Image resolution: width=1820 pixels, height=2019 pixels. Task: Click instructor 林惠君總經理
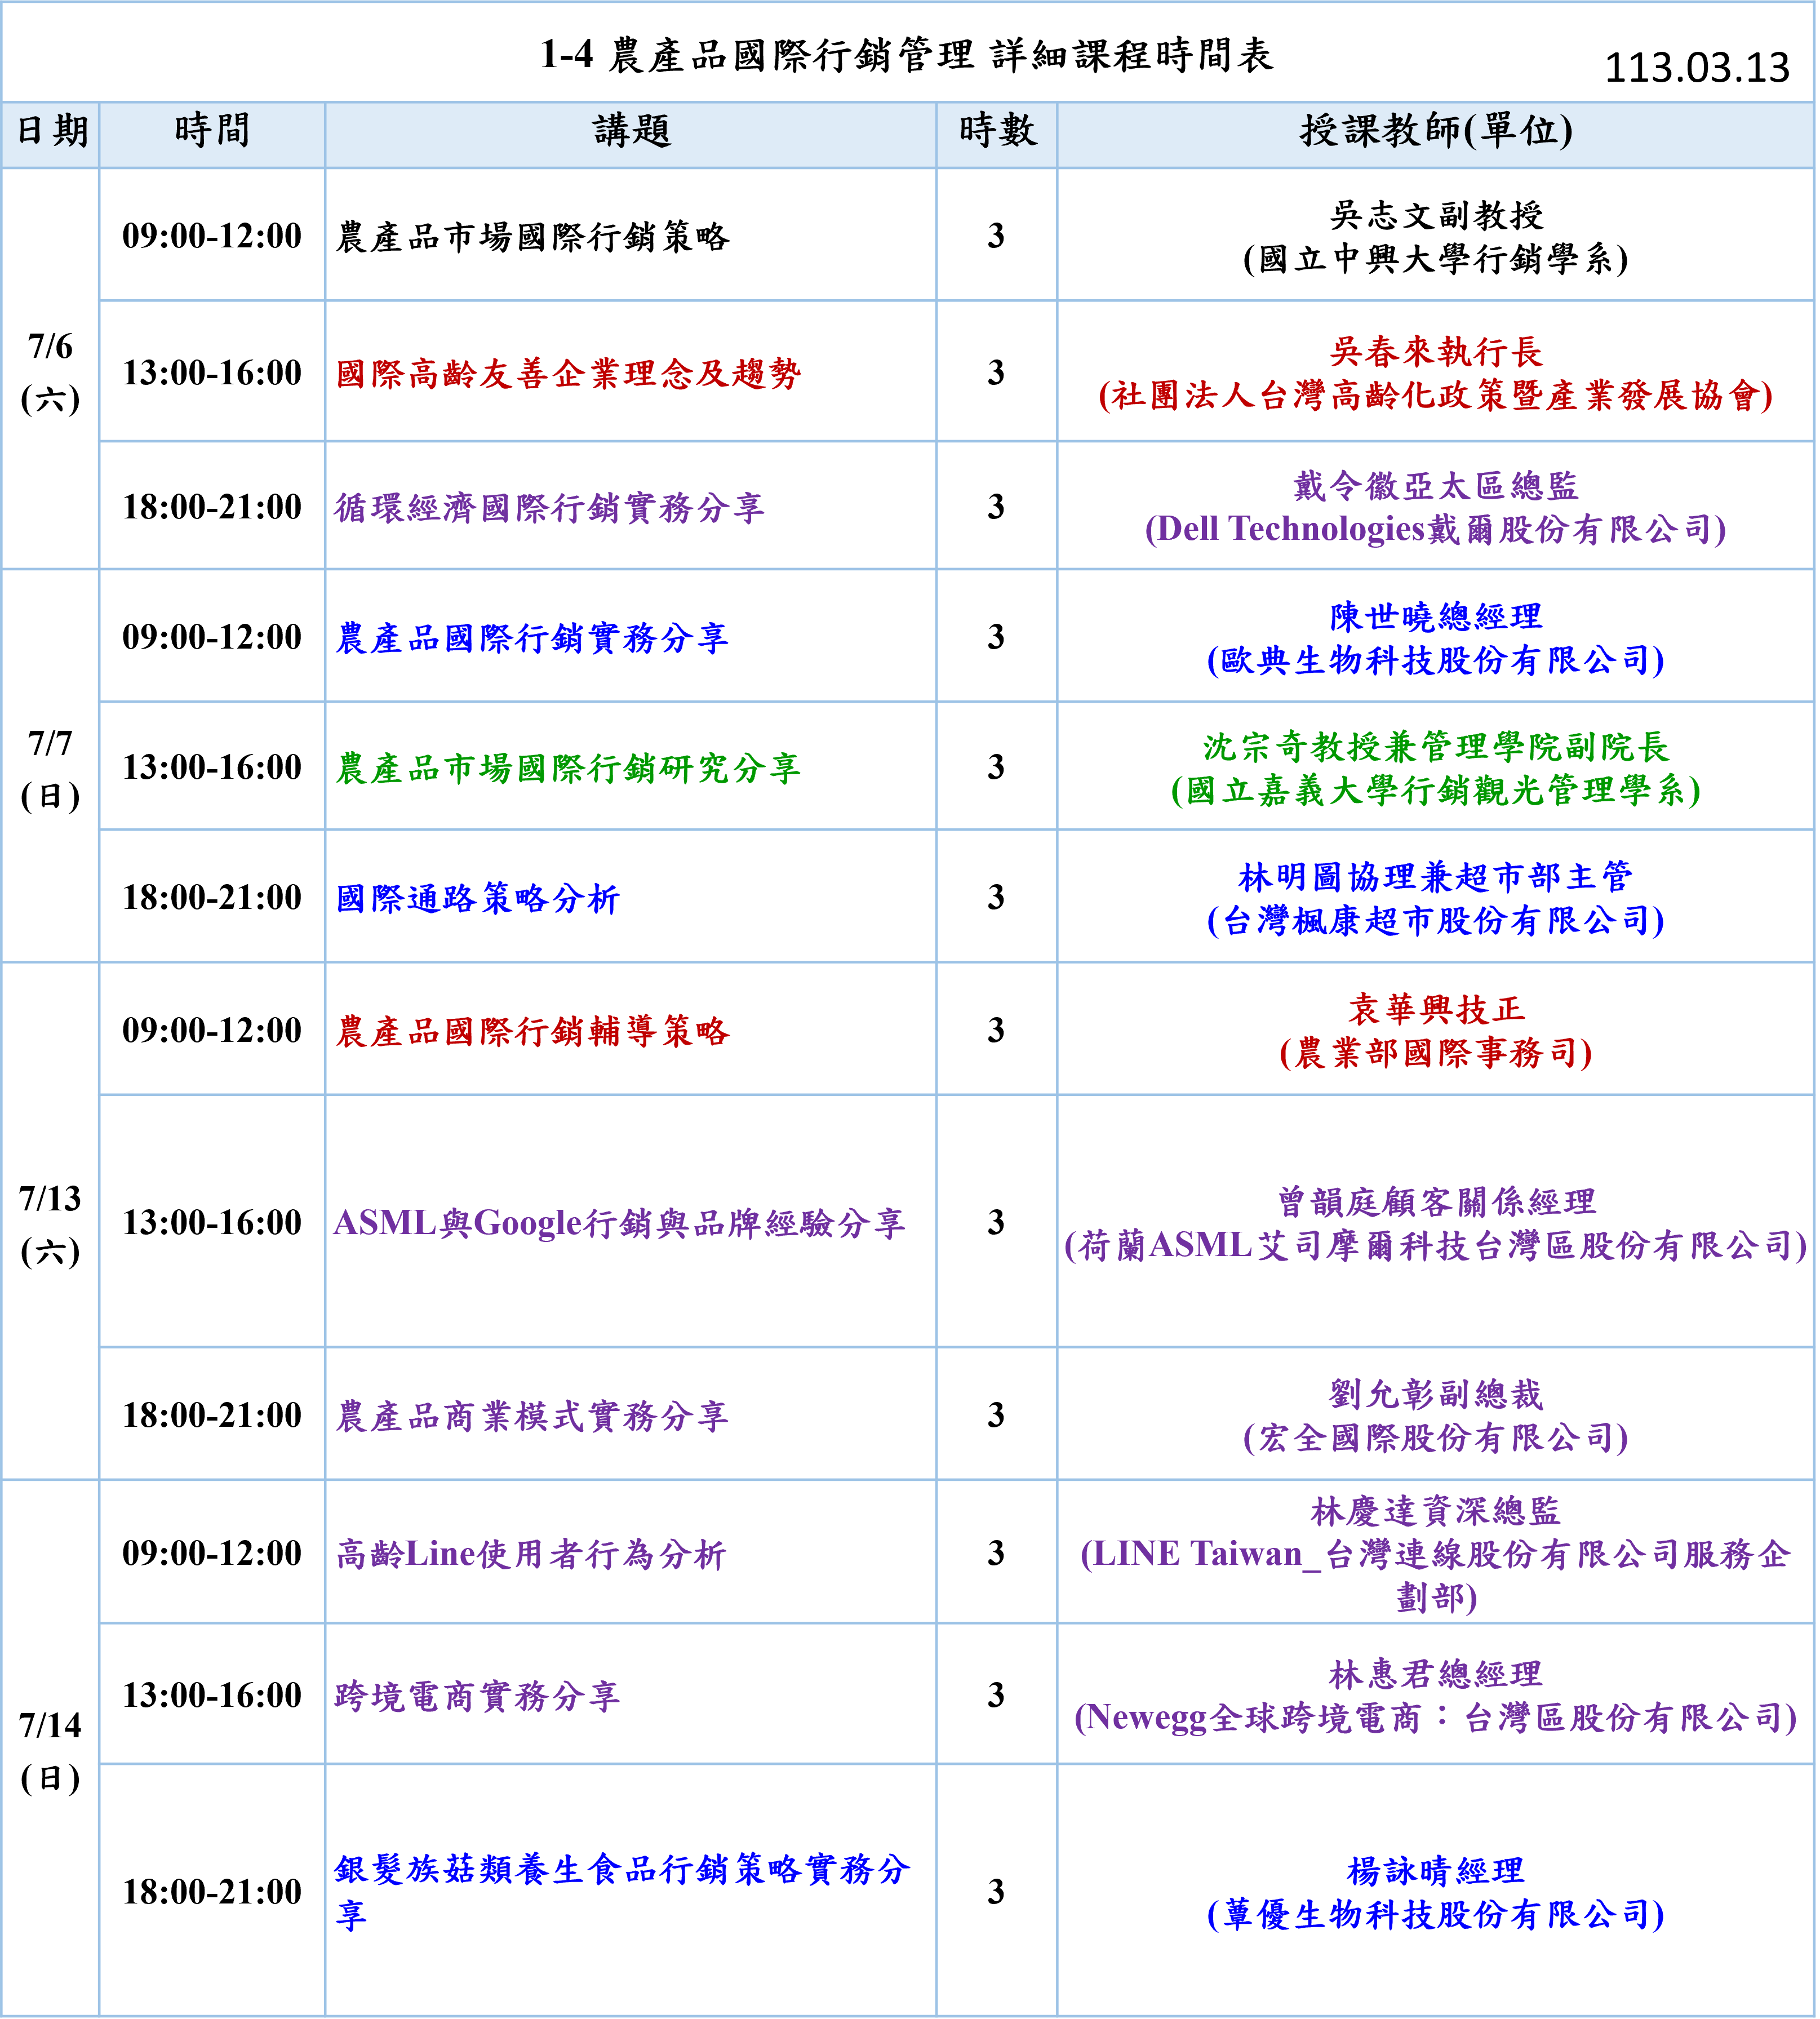[1436, 1675]
